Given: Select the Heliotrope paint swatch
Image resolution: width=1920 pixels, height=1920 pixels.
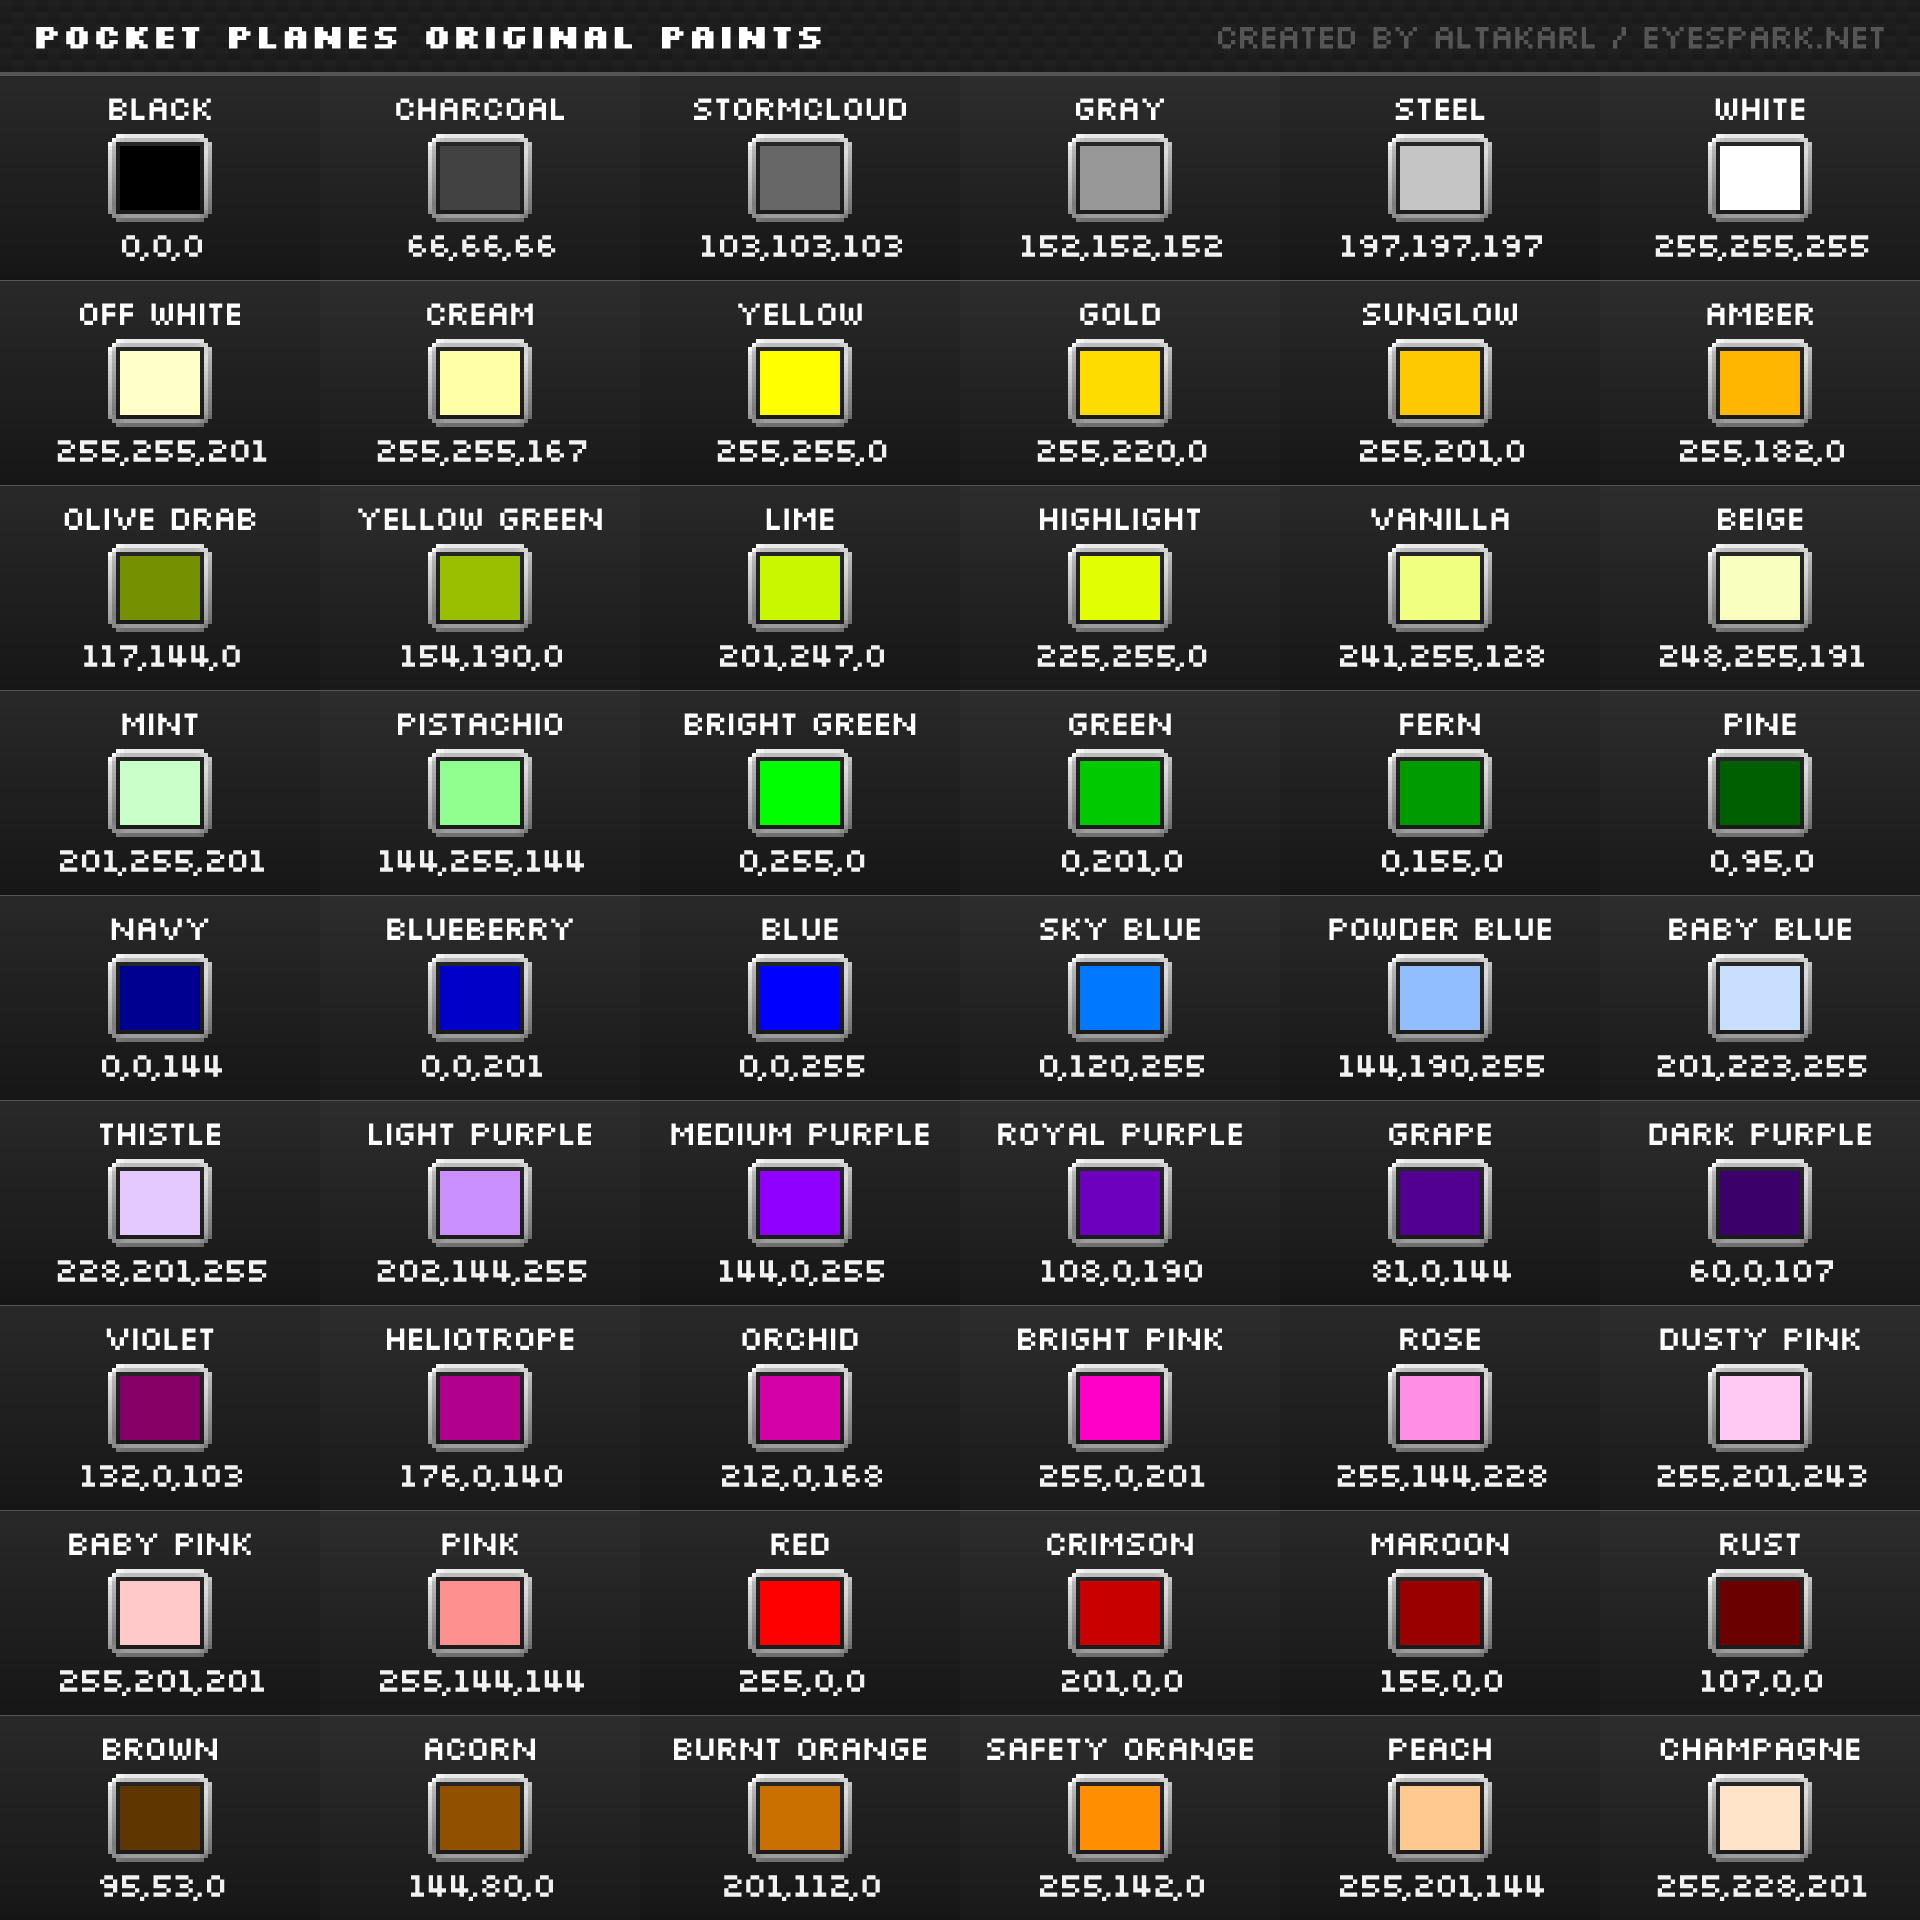Looking at the screenshot, I should (x=478, y=1410).
